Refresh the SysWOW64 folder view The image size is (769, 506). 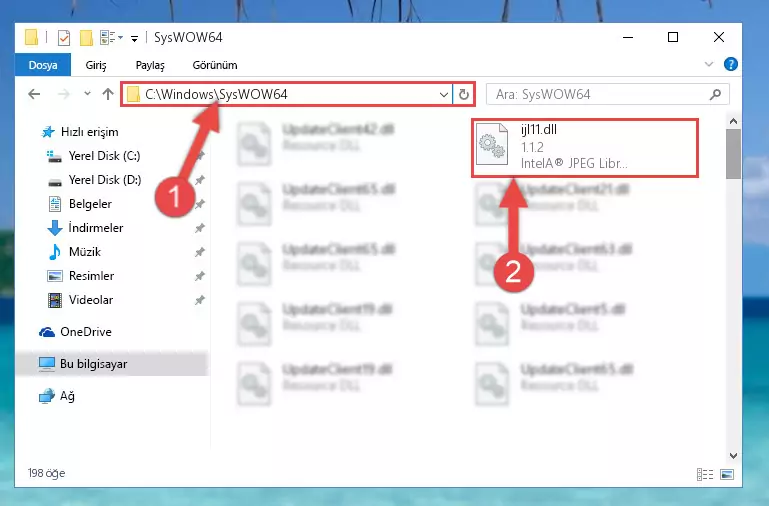pos(463,94)
